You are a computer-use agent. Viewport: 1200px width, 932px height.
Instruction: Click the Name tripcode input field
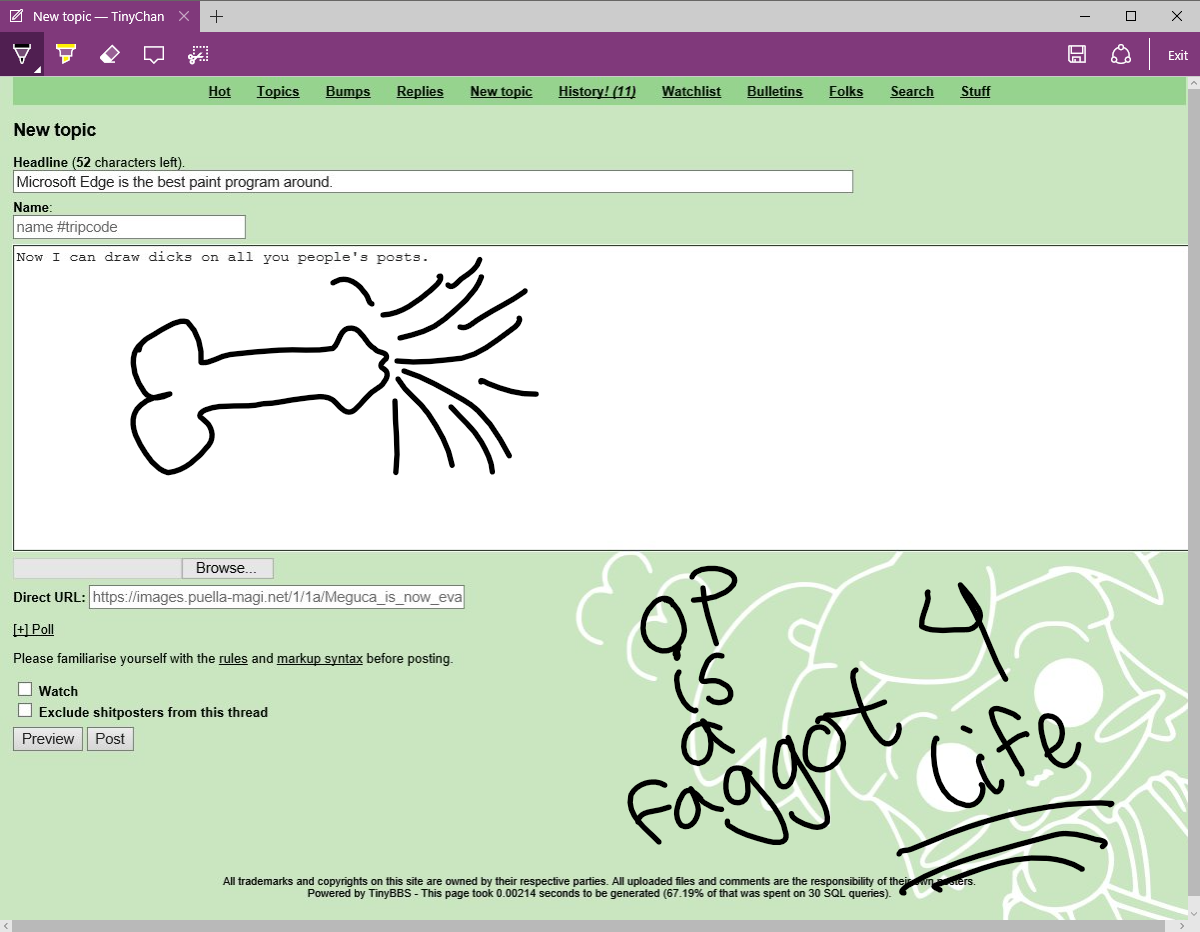129,227
